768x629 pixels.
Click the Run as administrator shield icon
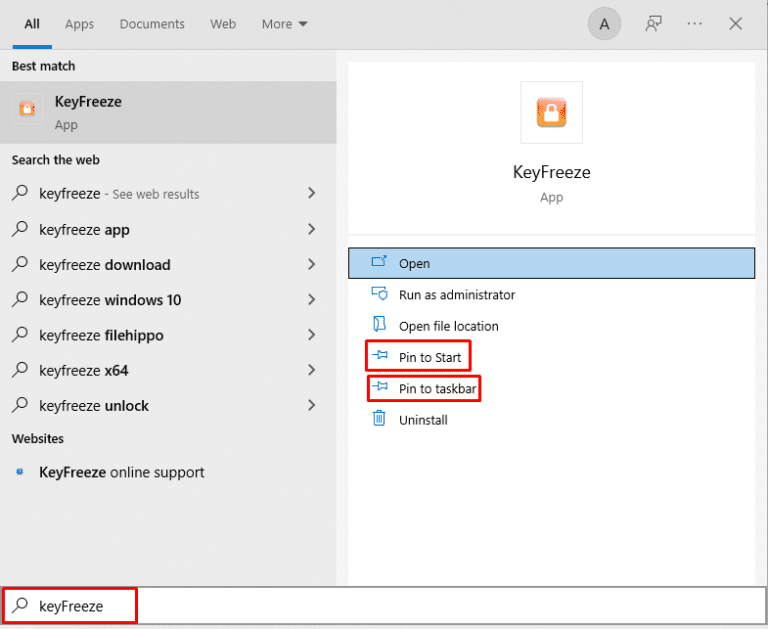point(379,293)
